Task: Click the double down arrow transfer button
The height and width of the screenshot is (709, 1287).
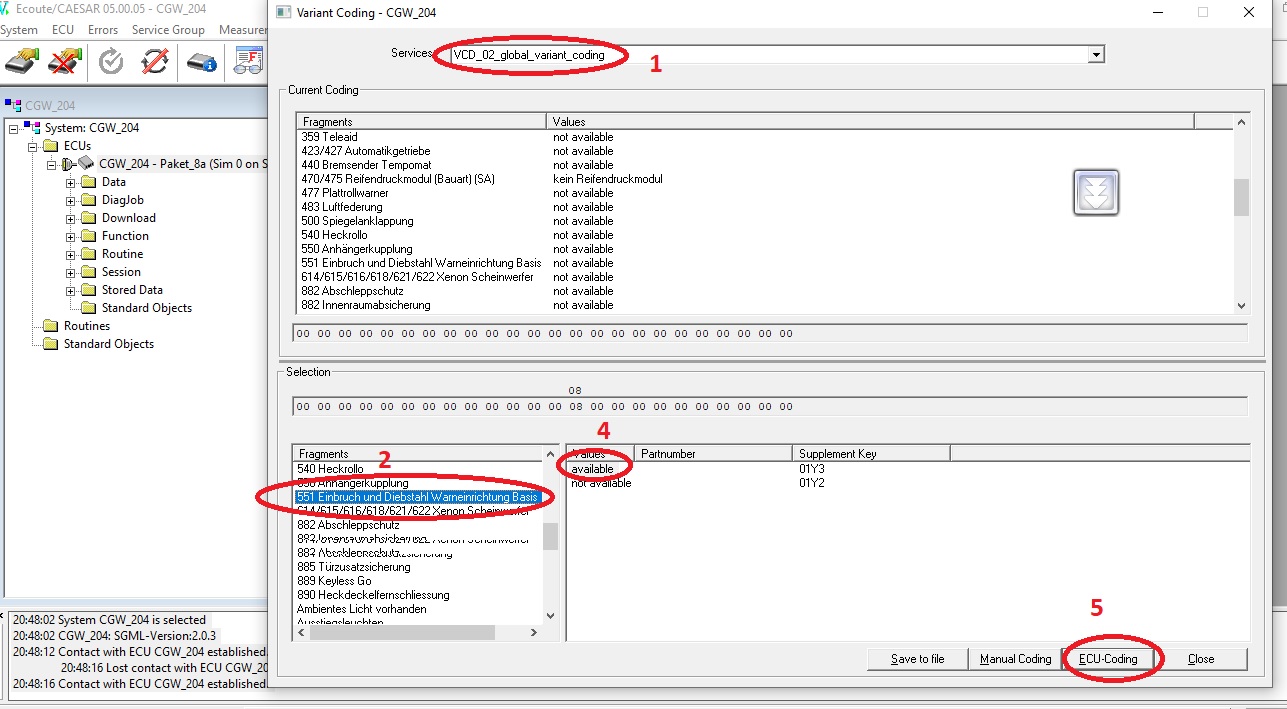Action: [x=1096, y=192]
